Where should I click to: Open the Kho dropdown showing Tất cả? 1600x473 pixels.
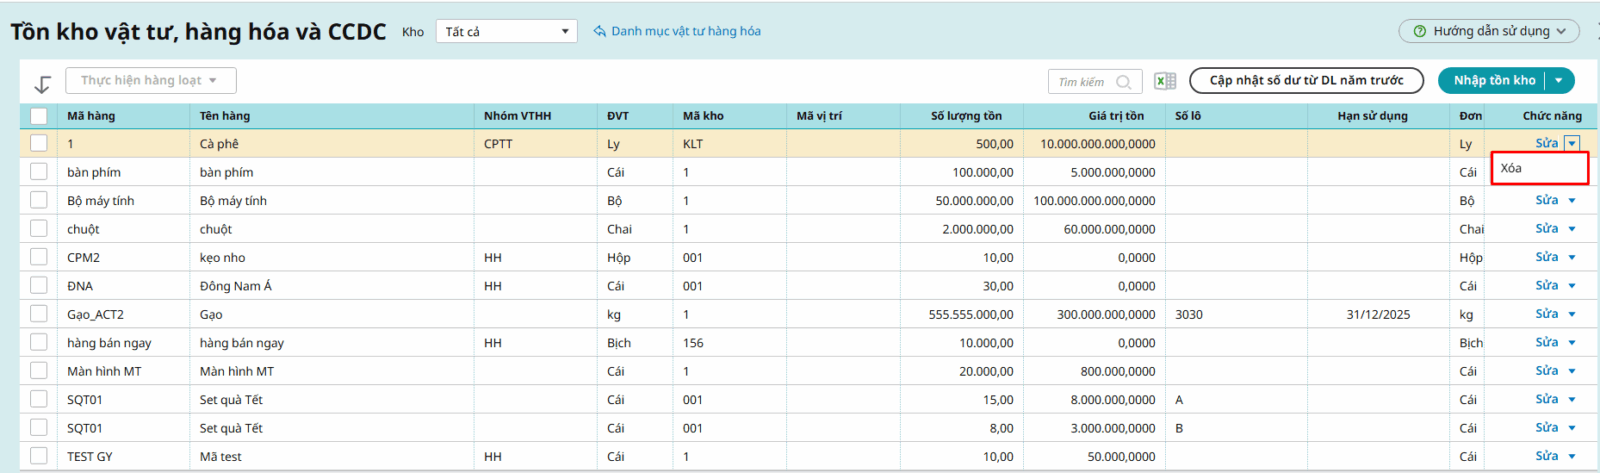506,31
